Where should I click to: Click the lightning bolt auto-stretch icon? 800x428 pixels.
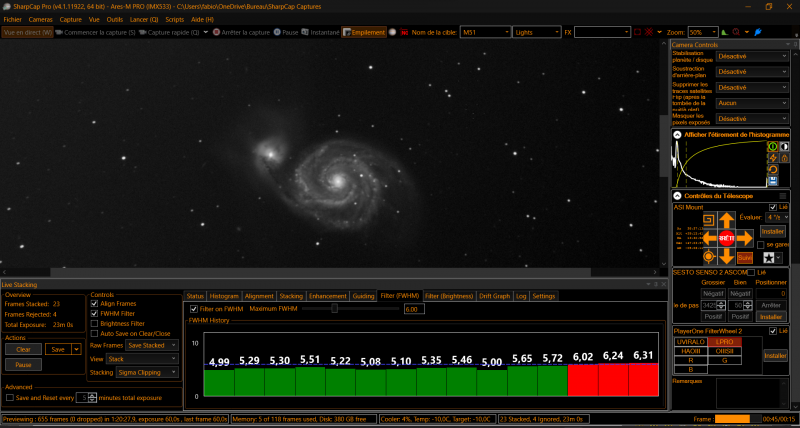(773, 158)
